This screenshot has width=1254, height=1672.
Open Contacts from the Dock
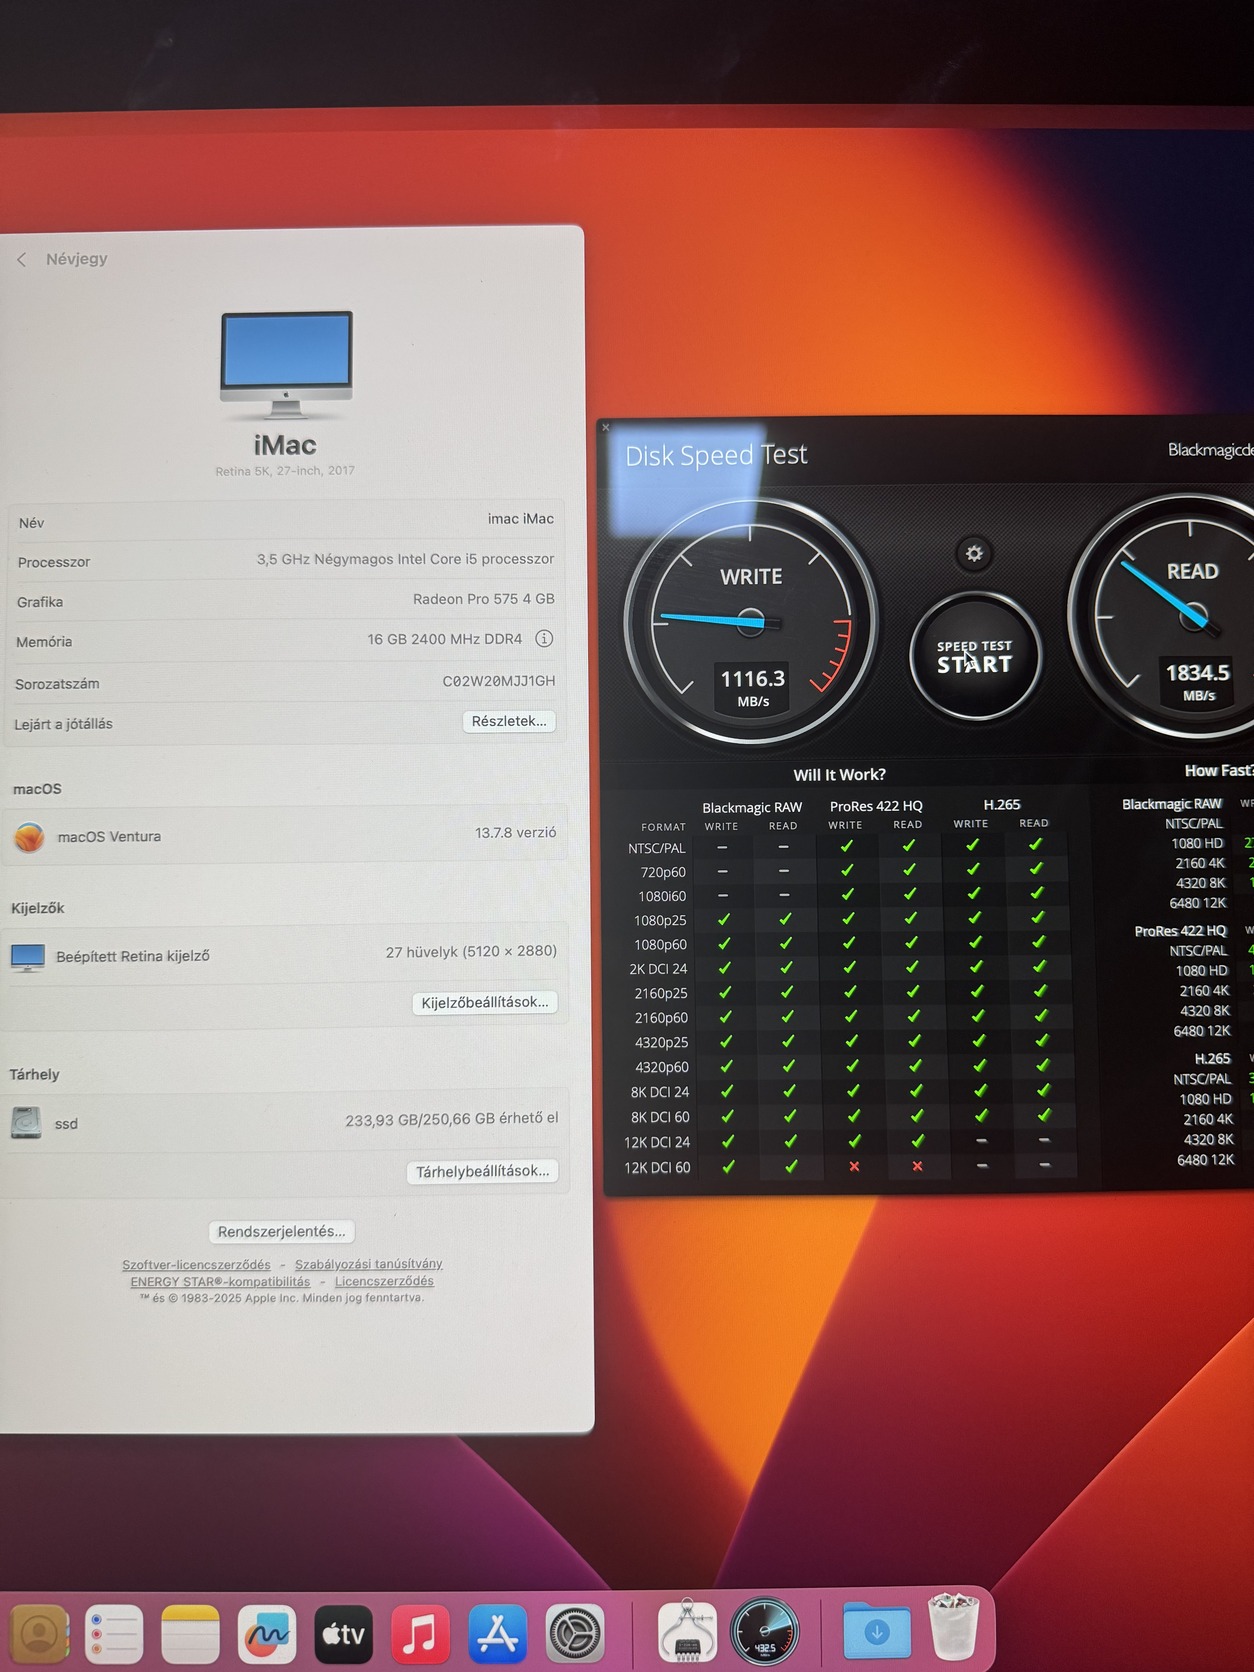[x=39, y=1634]
